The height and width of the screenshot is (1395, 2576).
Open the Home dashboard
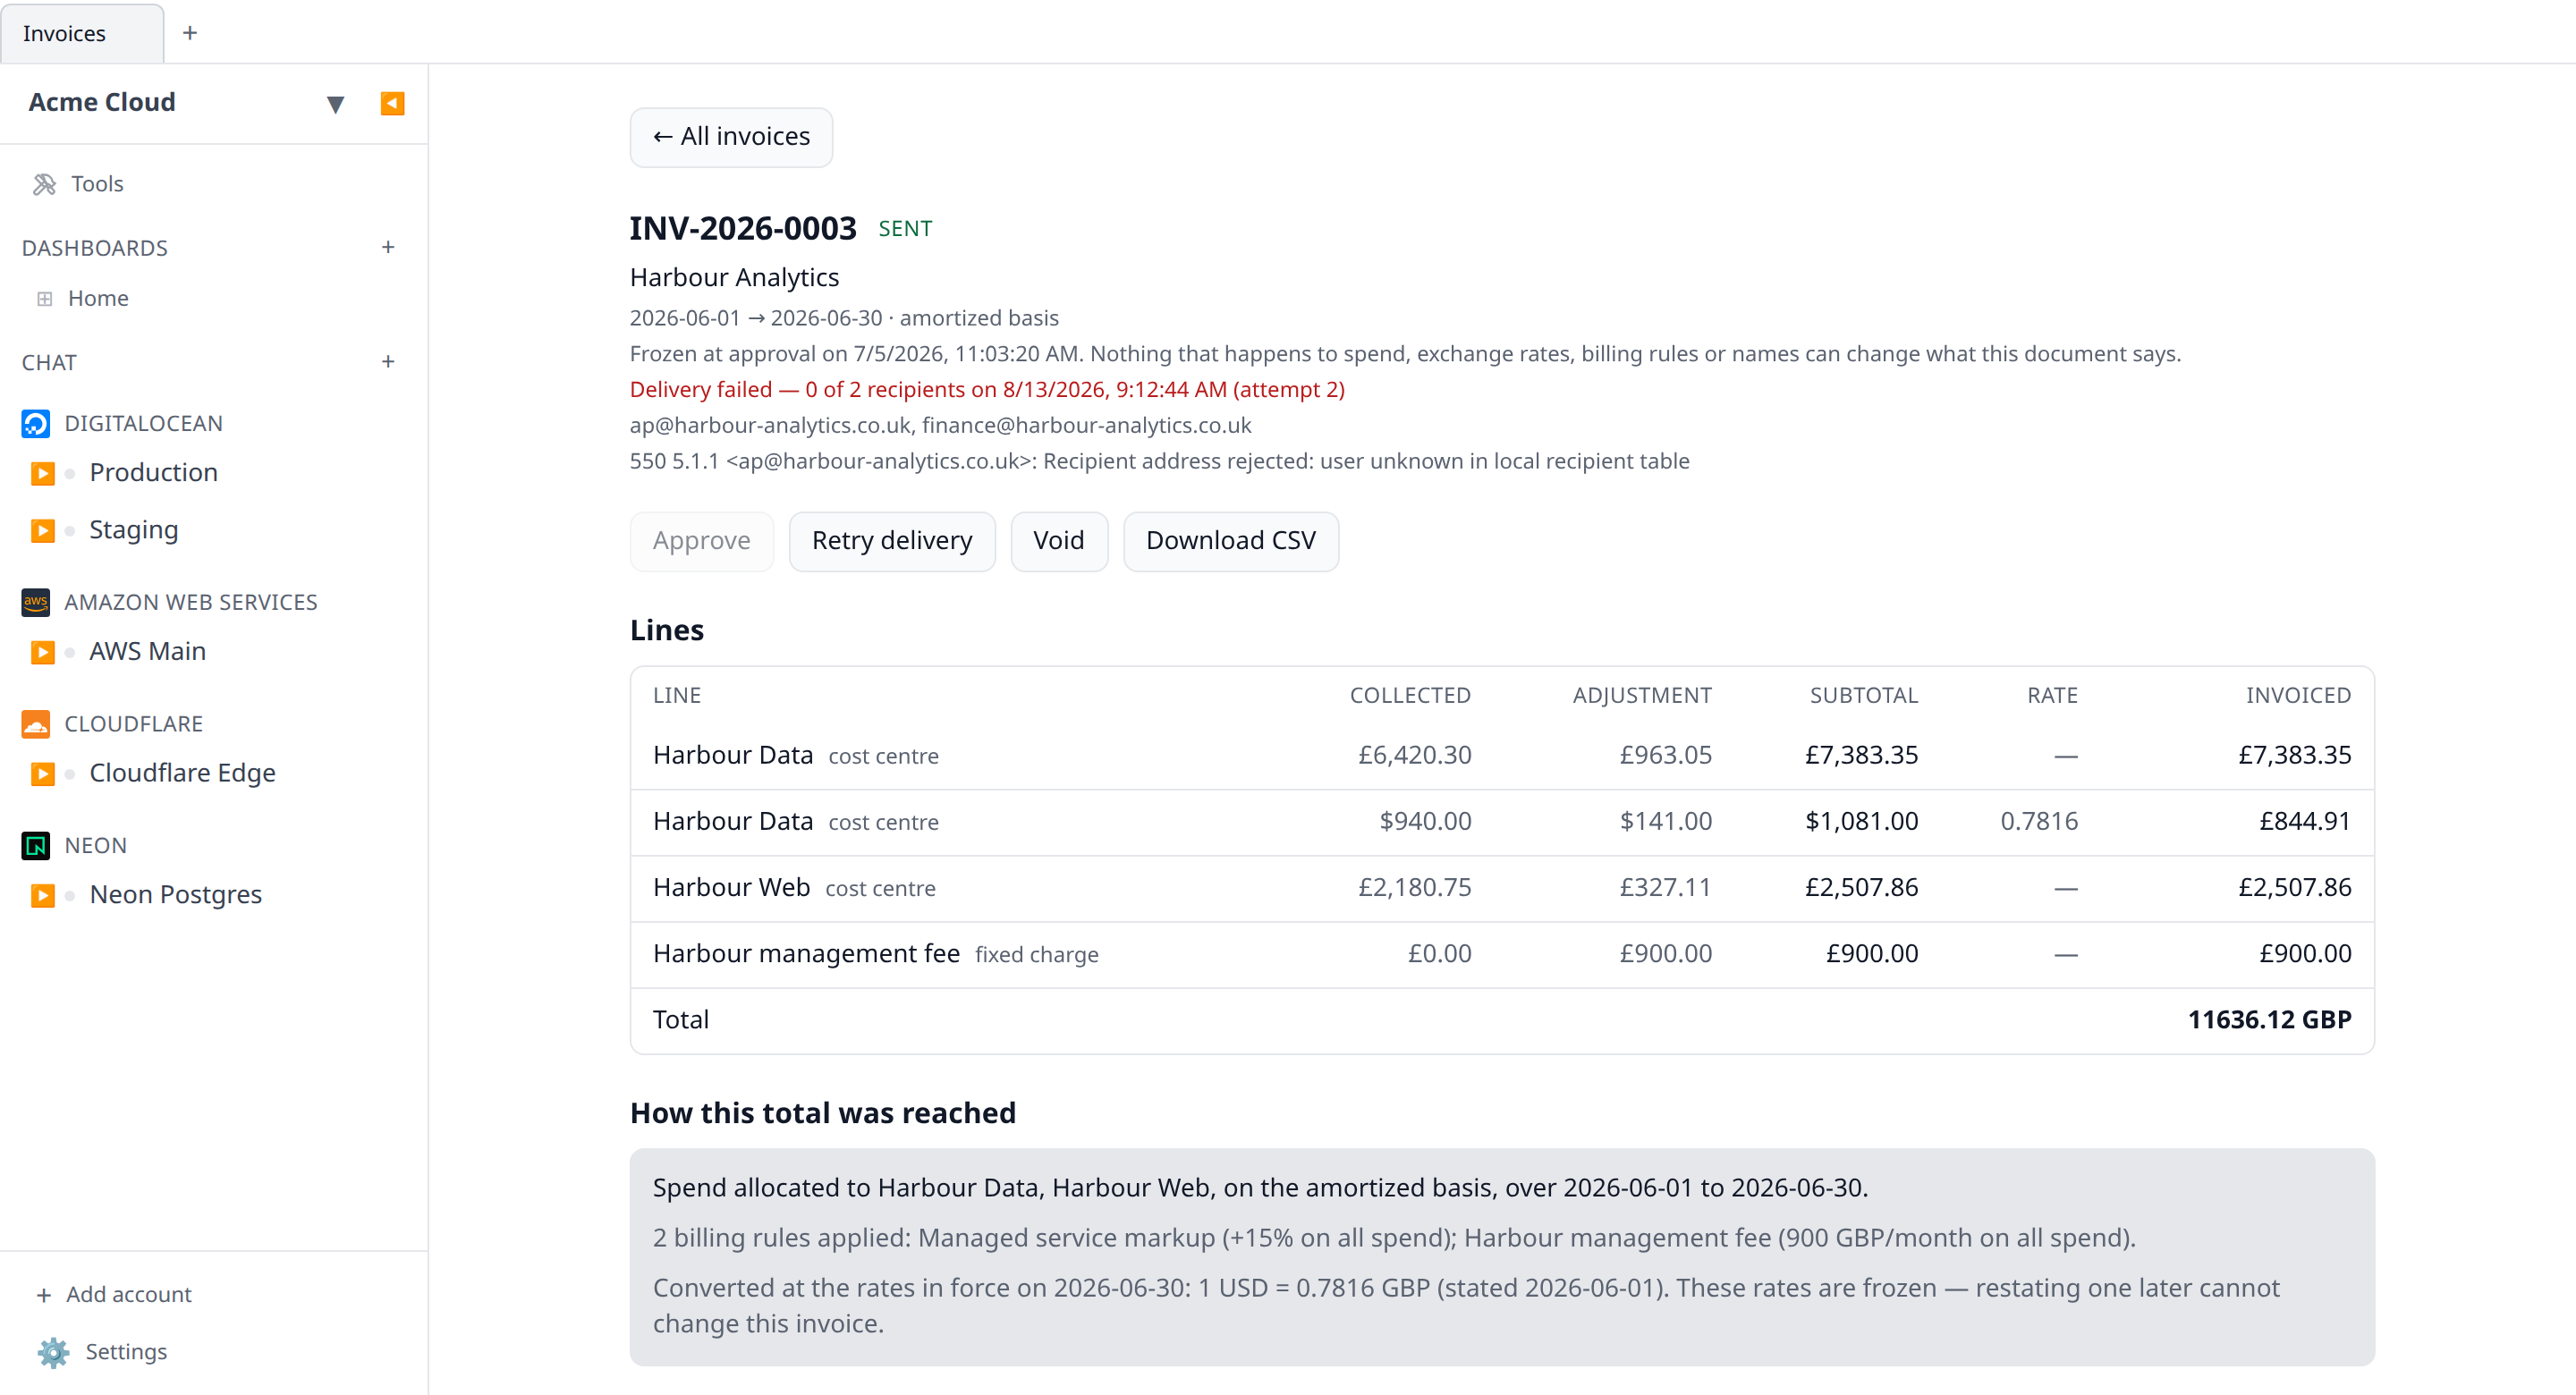click(98, 299)
